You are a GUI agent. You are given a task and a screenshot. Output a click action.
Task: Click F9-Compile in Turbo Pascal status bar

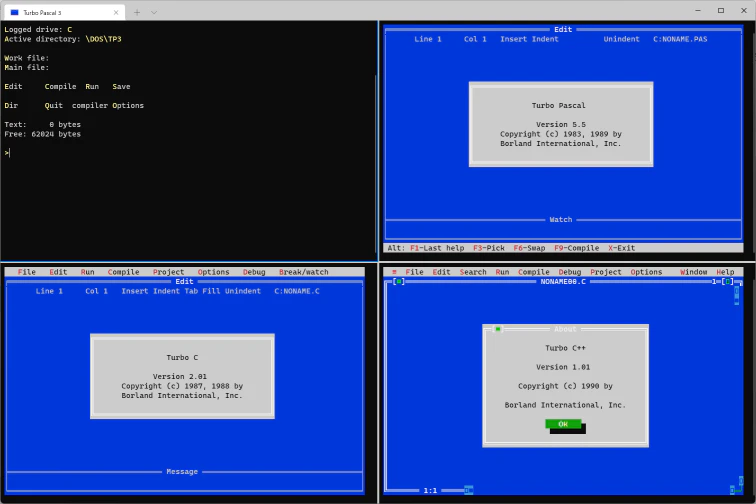click(577, 248)
